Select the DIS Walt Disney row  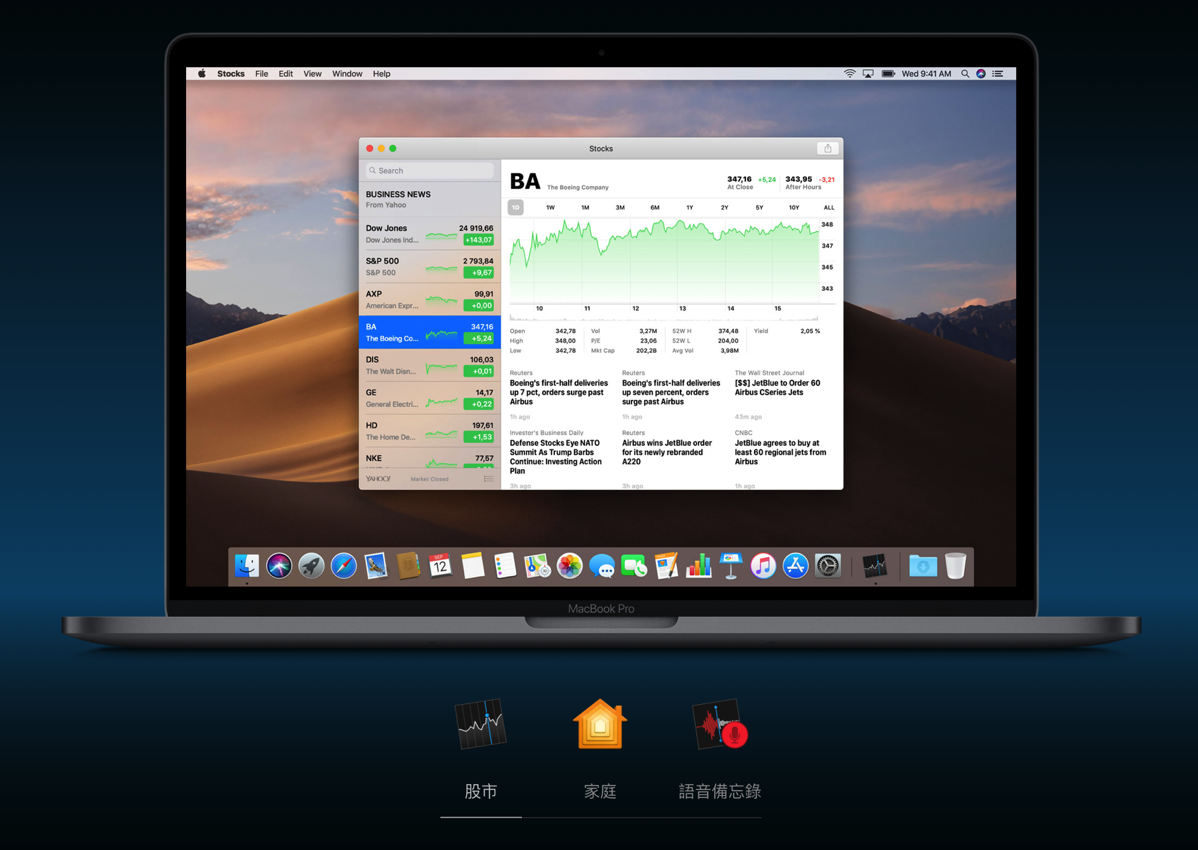tap(429, 365)
